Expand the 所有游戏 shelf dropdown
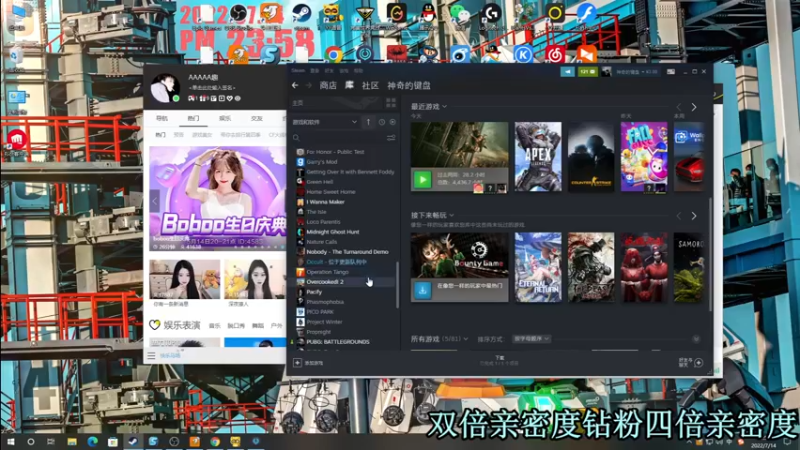800x450 pixels. pos(466,339)
